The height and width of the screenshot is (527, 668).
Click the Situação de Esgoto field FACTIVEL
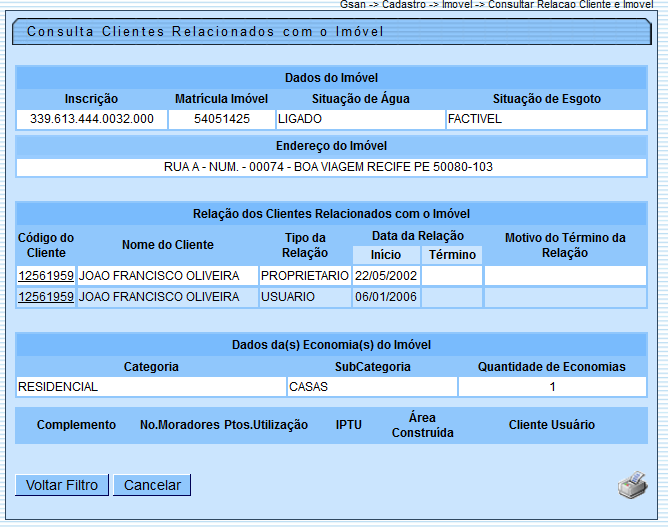pos(546,119)
